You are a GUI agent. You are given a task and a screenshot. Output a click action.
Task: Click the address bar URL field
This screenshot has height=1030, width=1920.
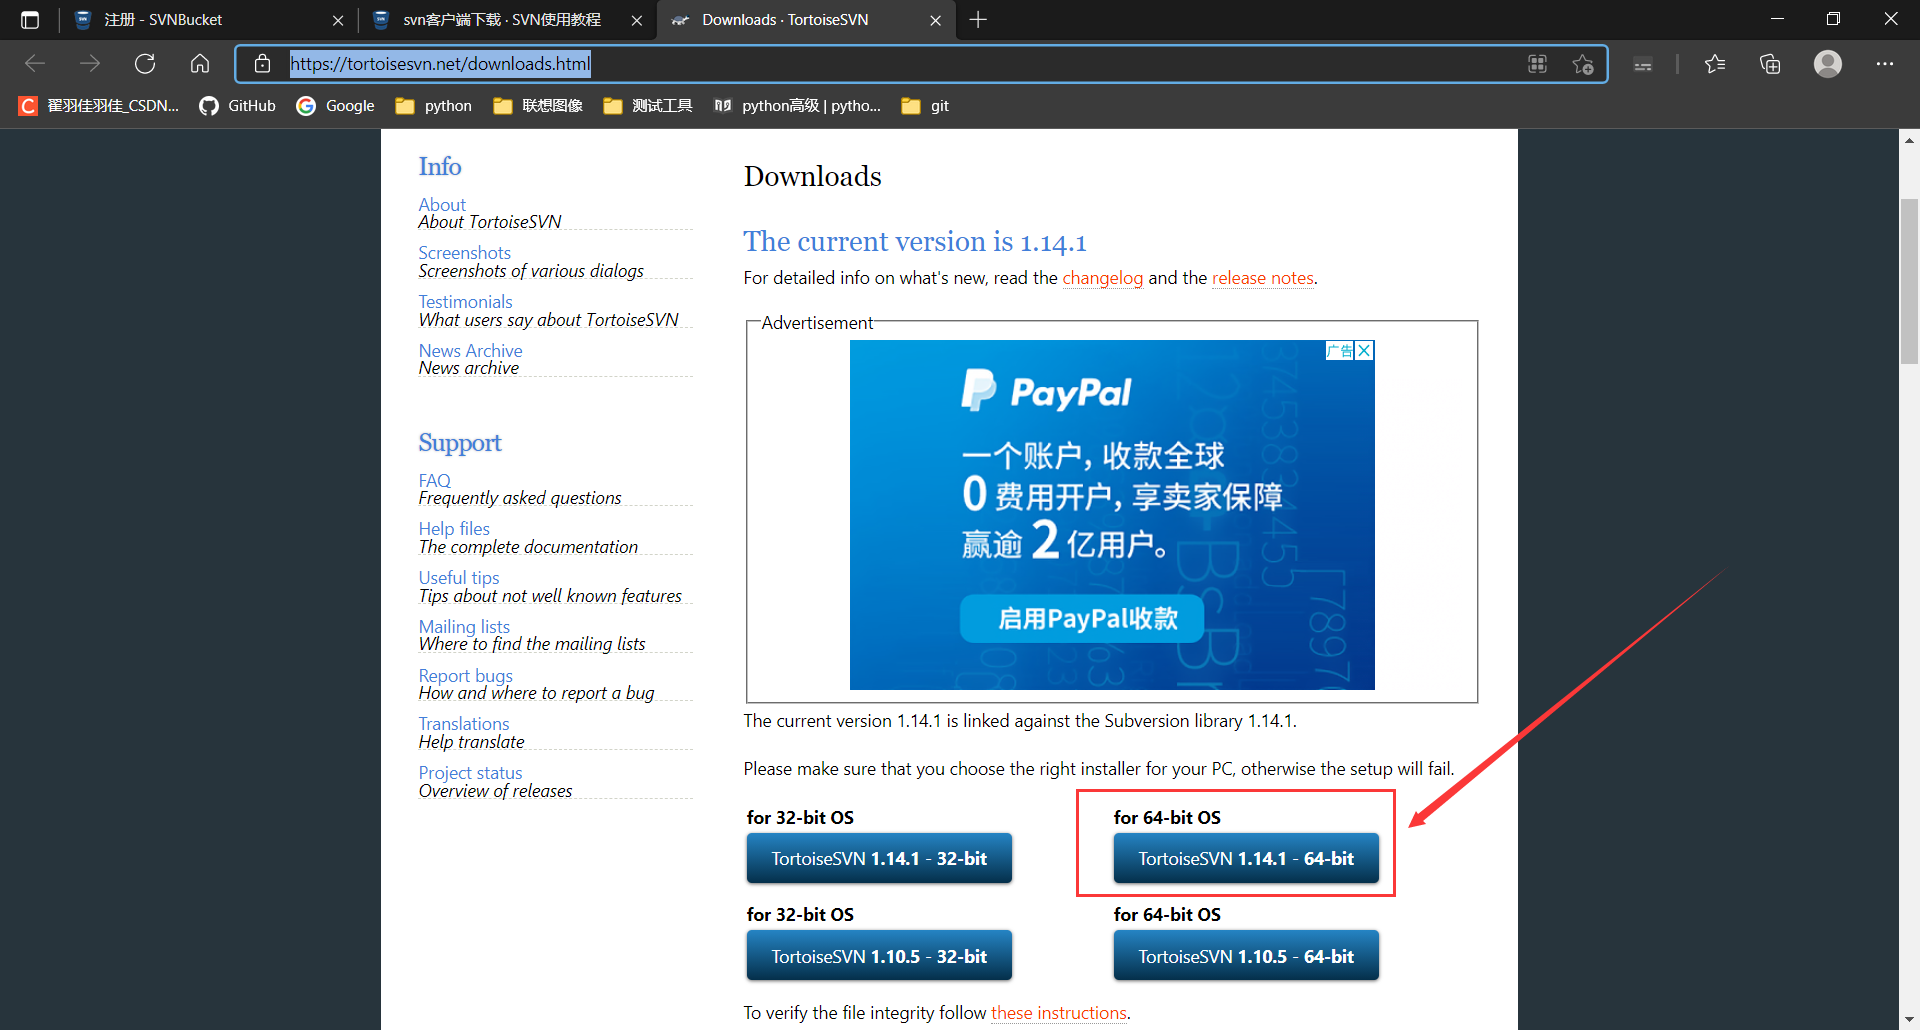tap(440, 63)
